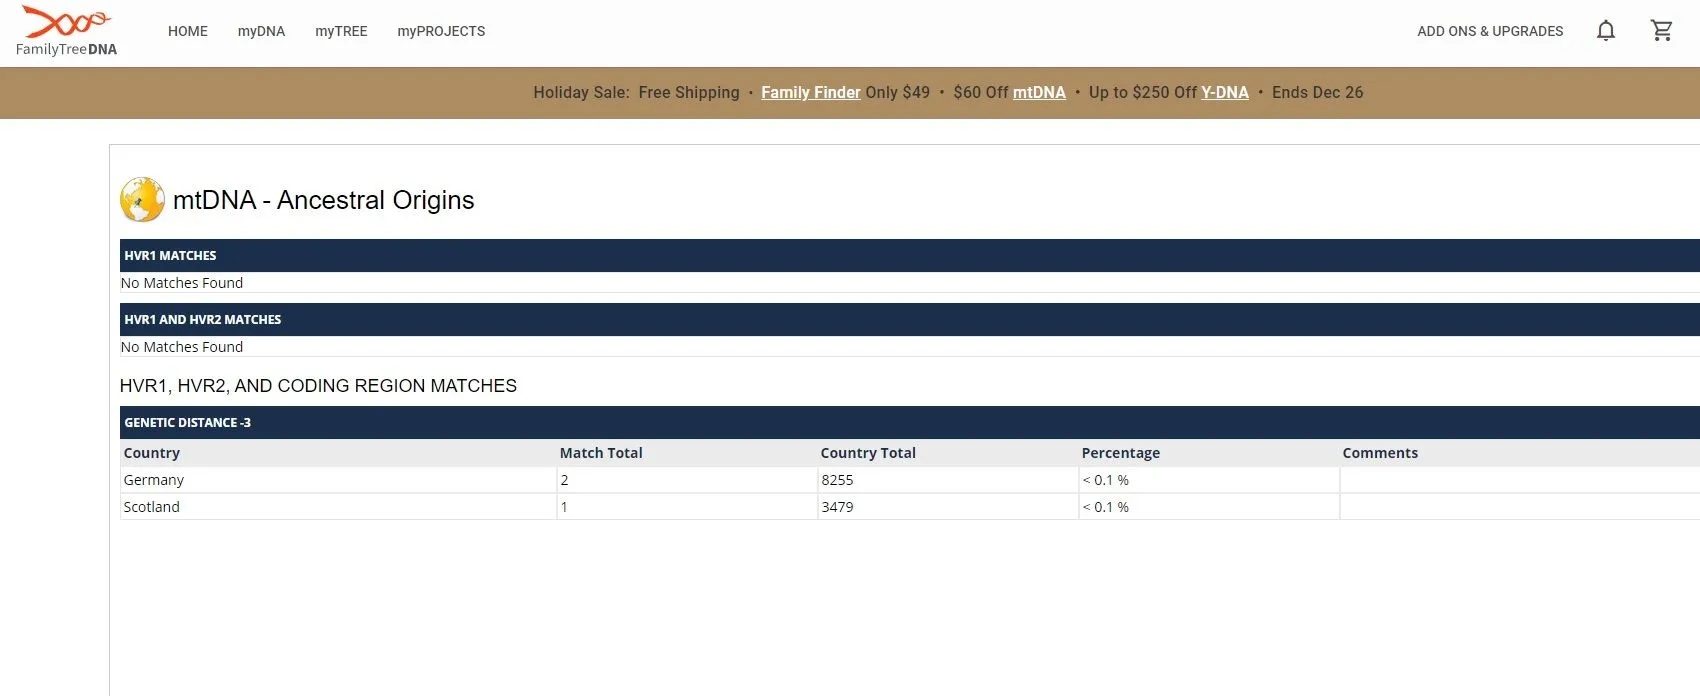The width and height of the screenshot is (1700, 696).
Task: Open the myTREE menu
Action: pos(341,31)
